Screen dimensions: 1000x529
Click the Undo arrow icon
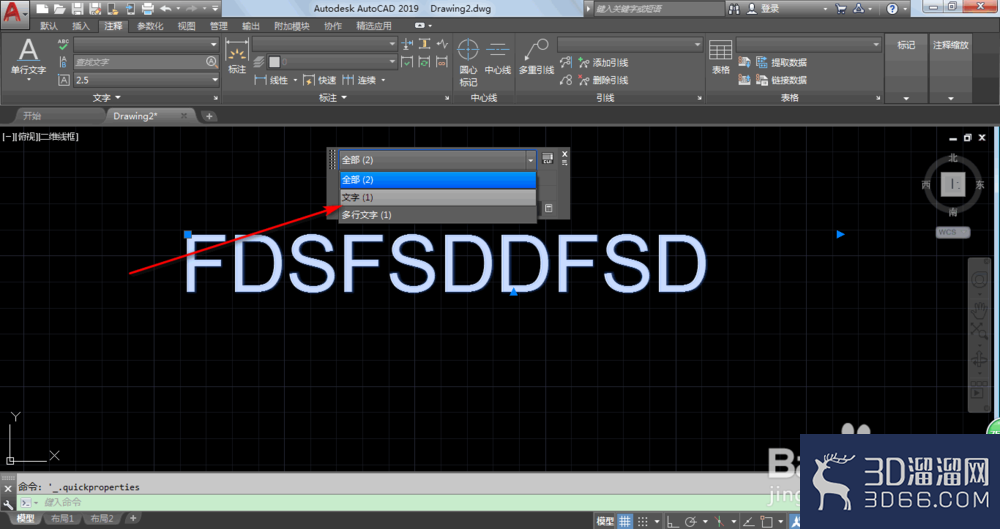(x=166, y=8)
